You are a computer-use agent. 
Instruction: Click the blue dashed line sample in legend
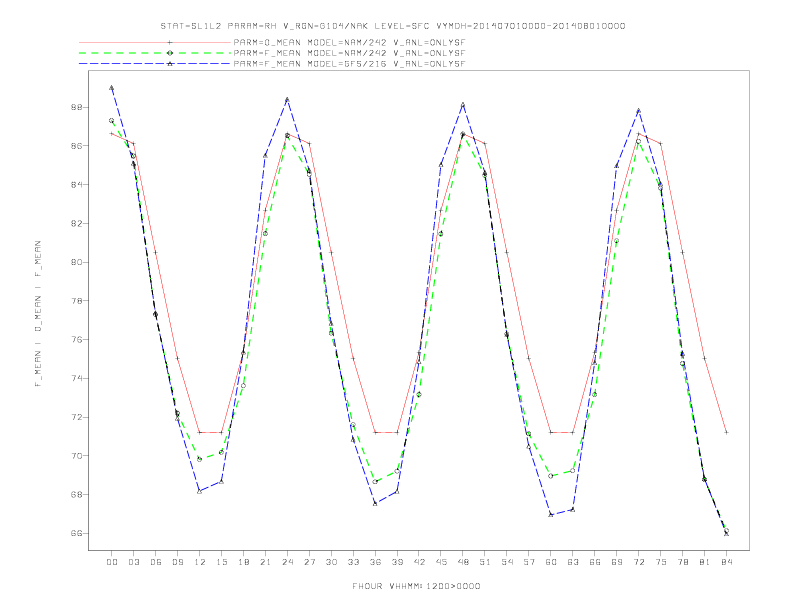click(x=155, y=64)
